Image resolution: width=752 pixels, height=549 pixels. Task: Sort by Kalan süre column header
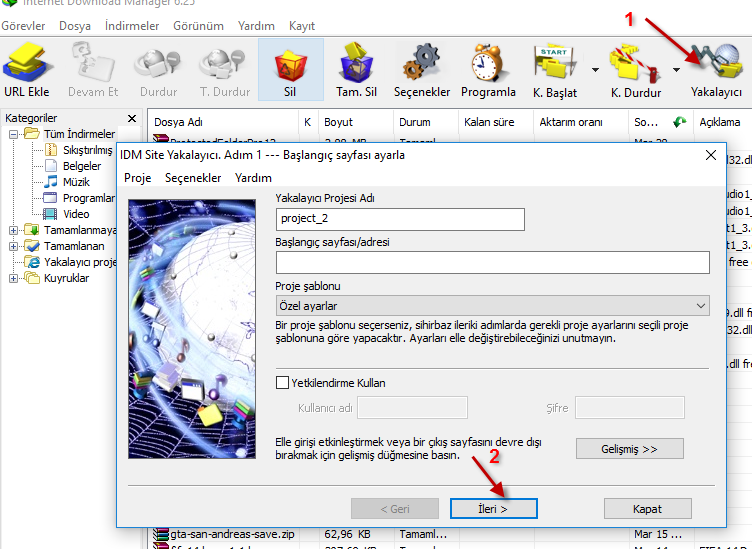pyautogui.click(x=496, y=122)
